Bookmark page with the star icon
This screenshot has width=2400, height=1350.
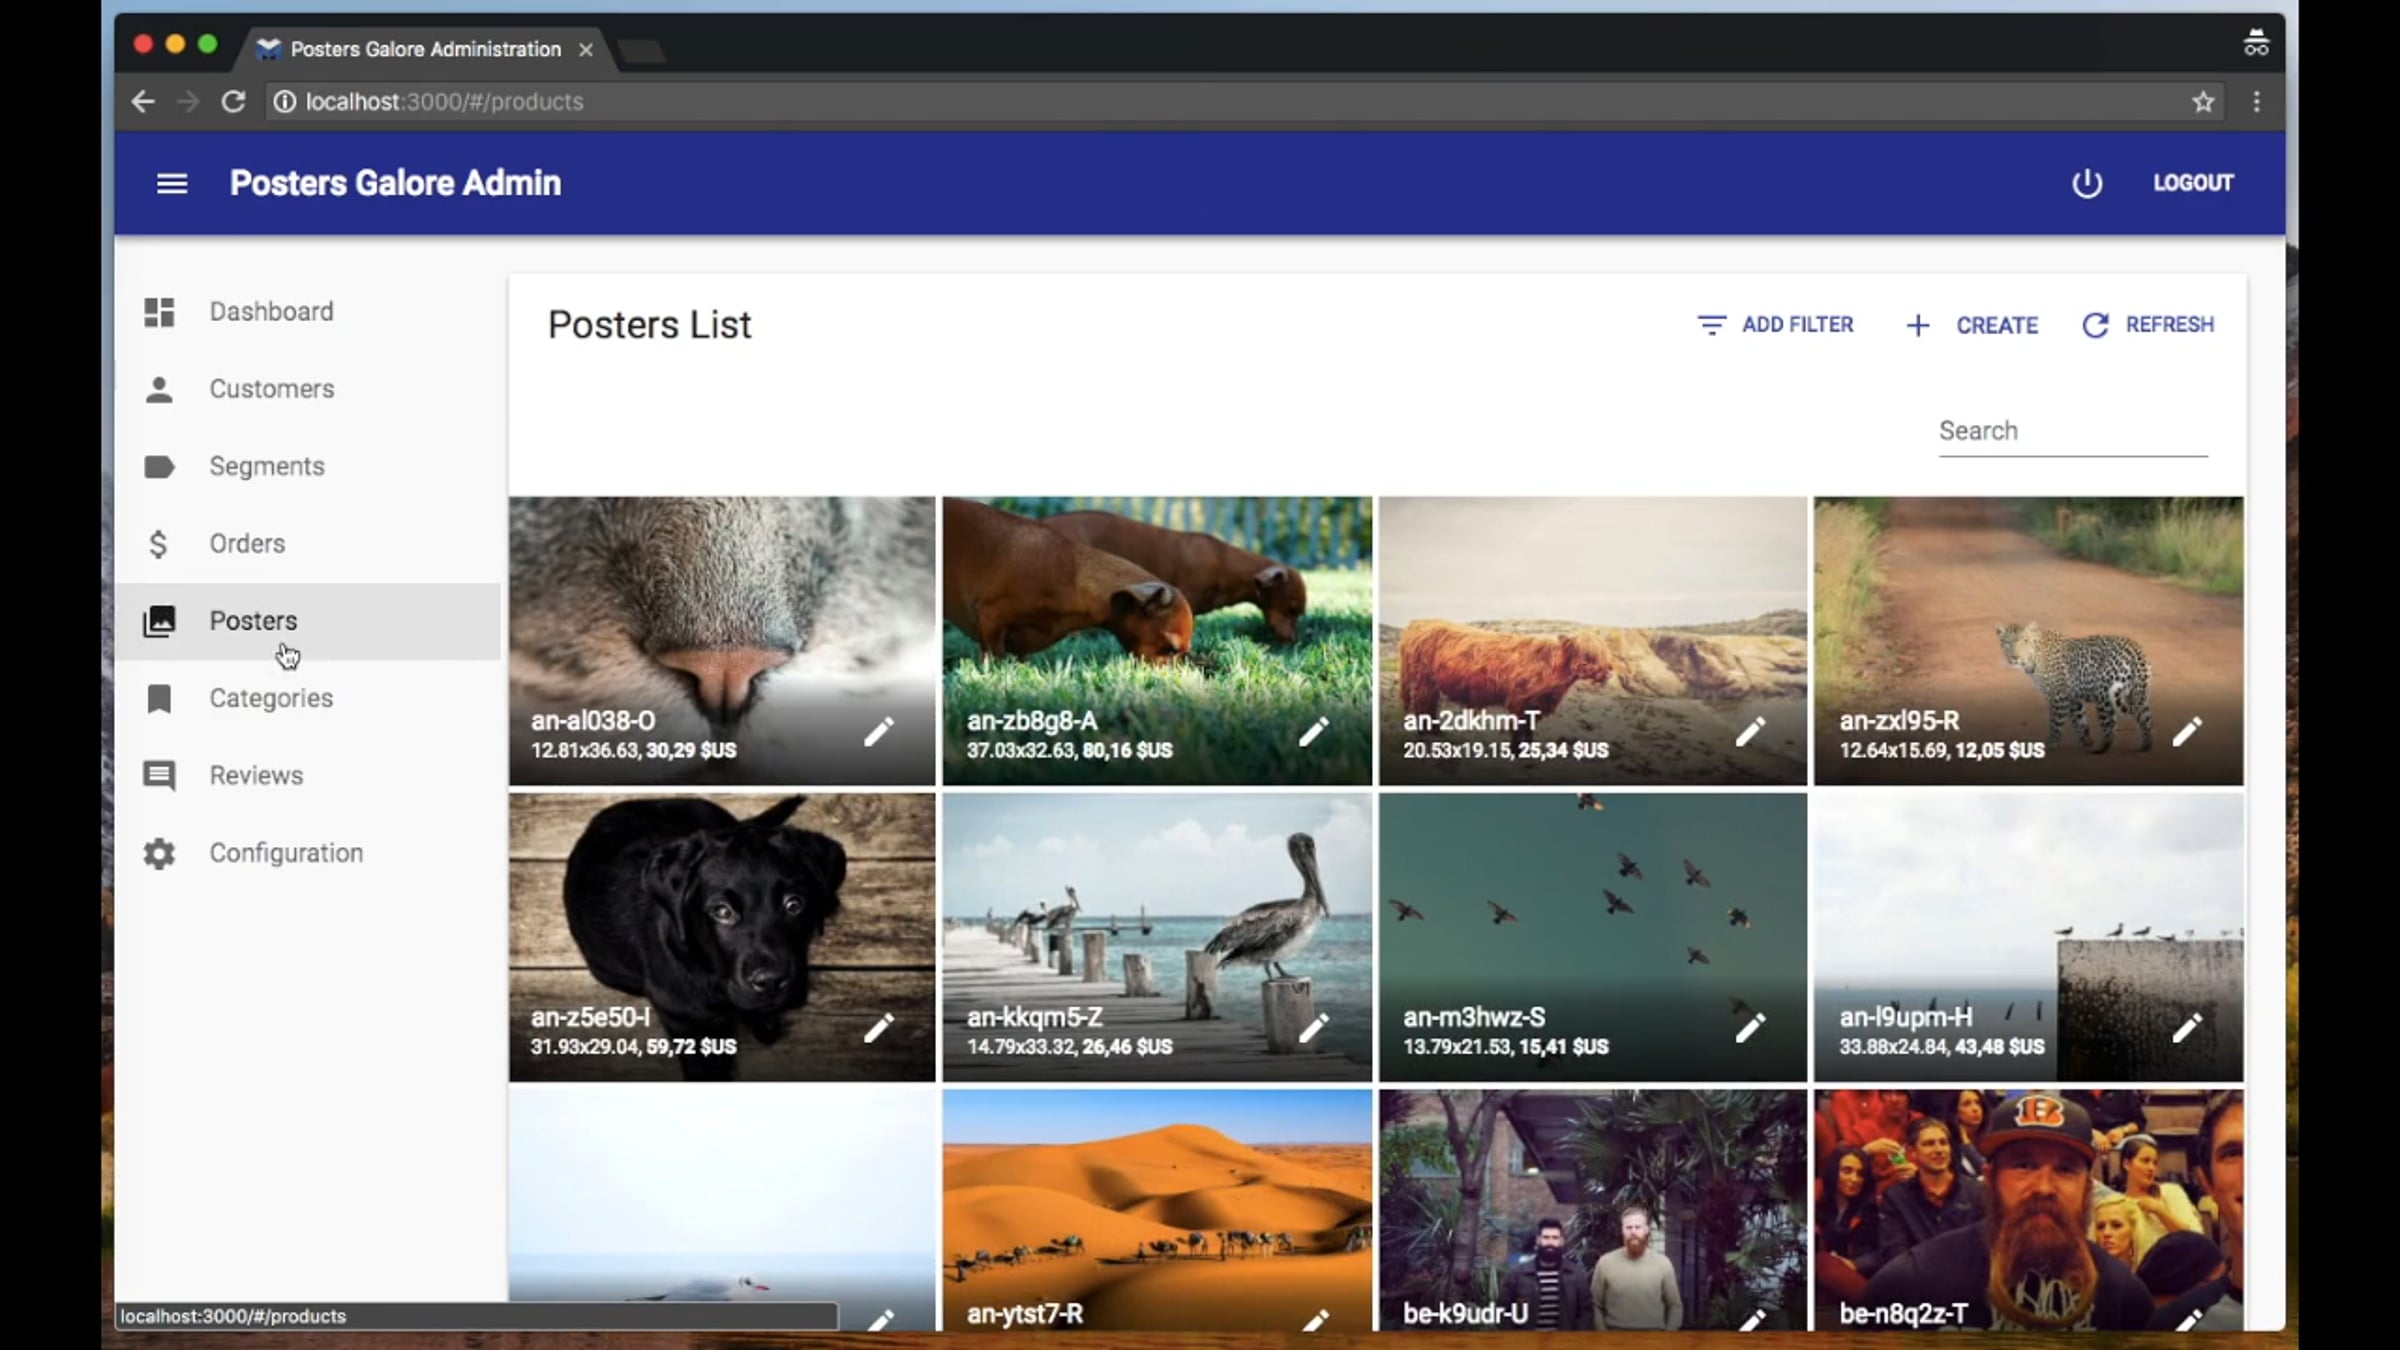pos(2203,102)
